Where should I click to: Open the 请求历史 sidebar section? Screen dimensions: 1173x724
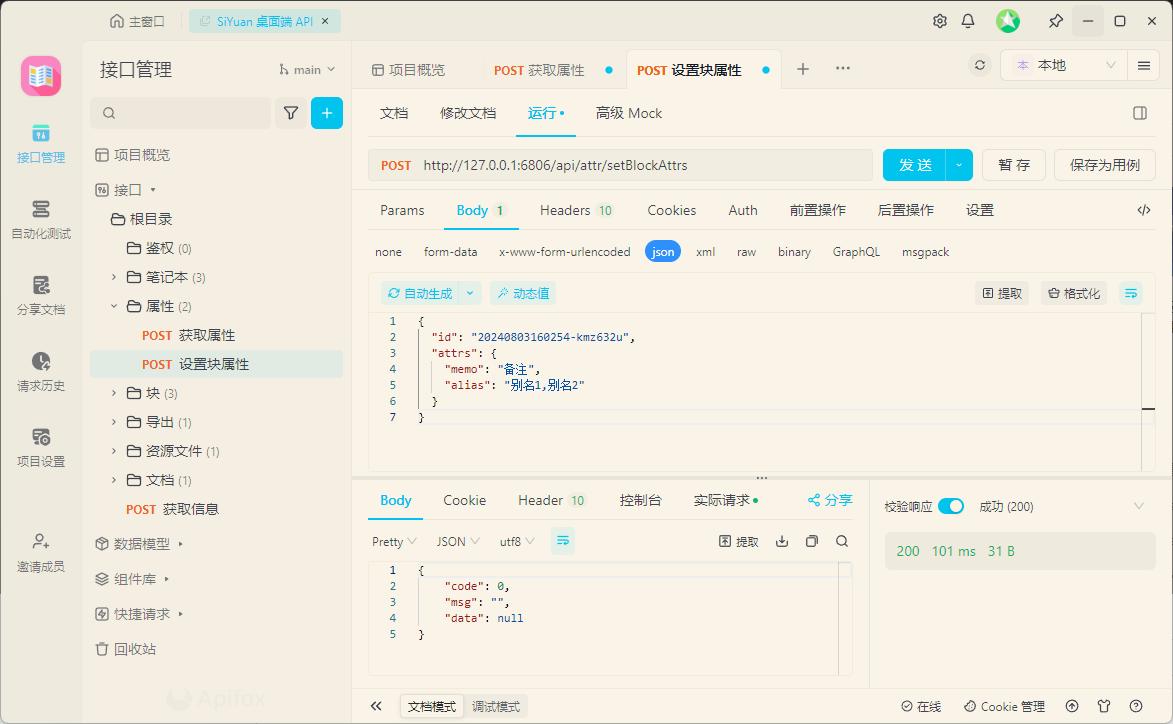[40, 372]
